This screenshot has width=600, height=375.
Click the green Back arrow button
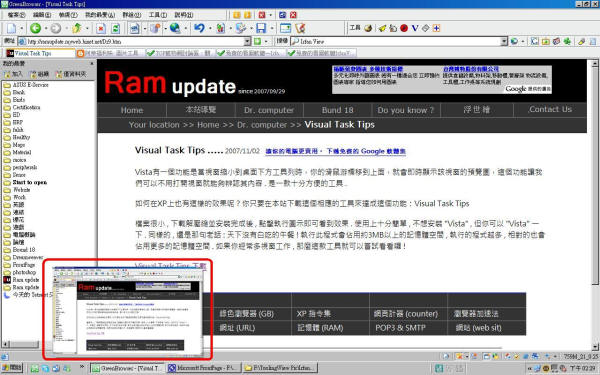tap(36, 28)
